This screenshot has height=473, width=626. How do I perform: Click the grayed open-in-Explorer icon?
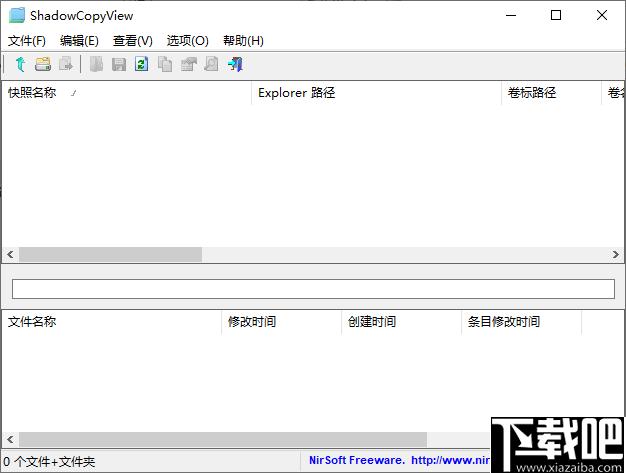96,64
